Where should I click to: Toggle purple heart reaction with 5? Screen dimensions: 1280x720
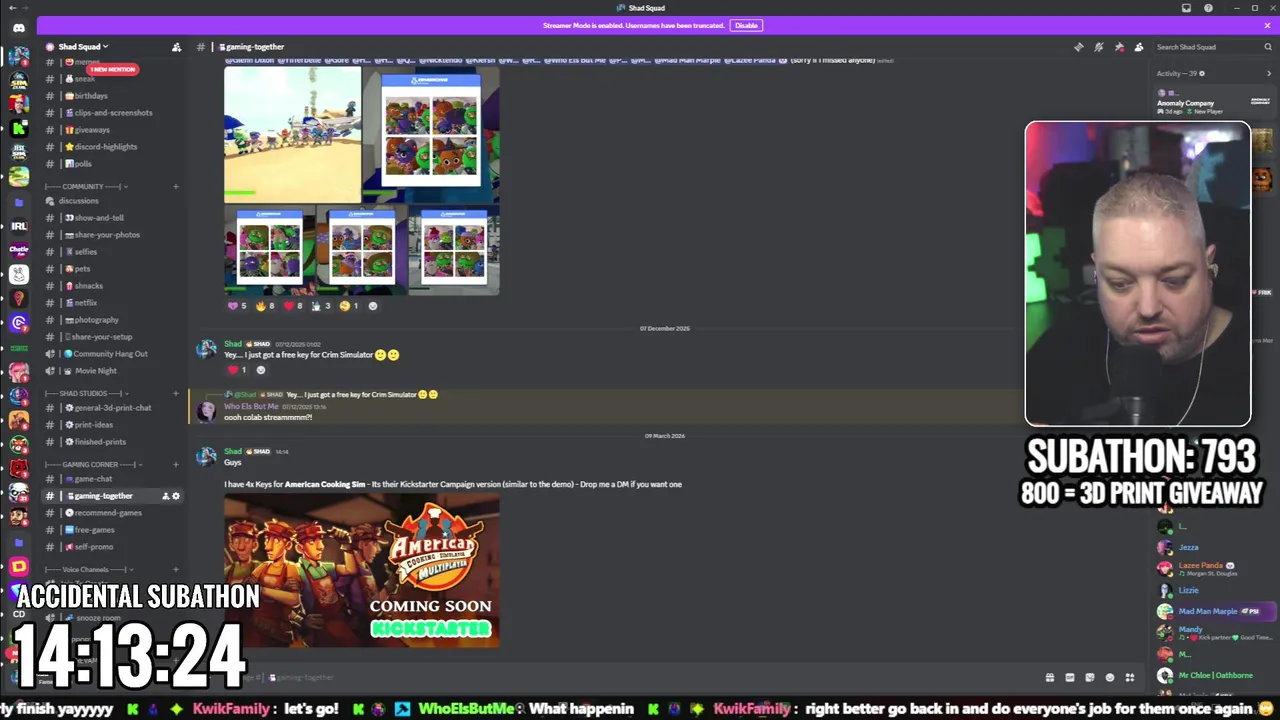237,306
